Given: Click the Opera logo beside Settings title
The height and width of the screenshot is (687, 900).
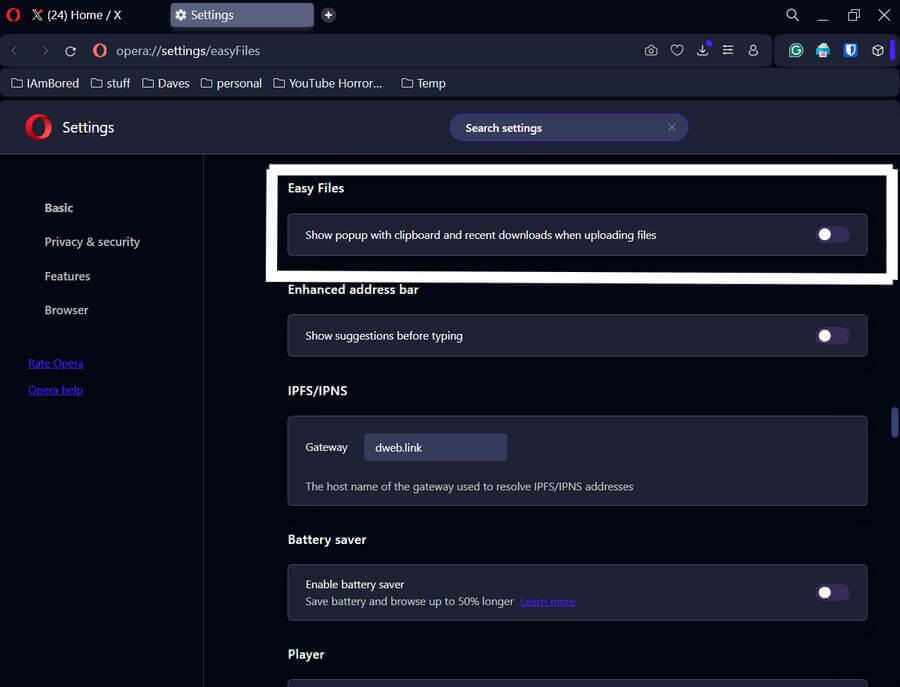Looking at the screenshot, I should pos(38,127).
